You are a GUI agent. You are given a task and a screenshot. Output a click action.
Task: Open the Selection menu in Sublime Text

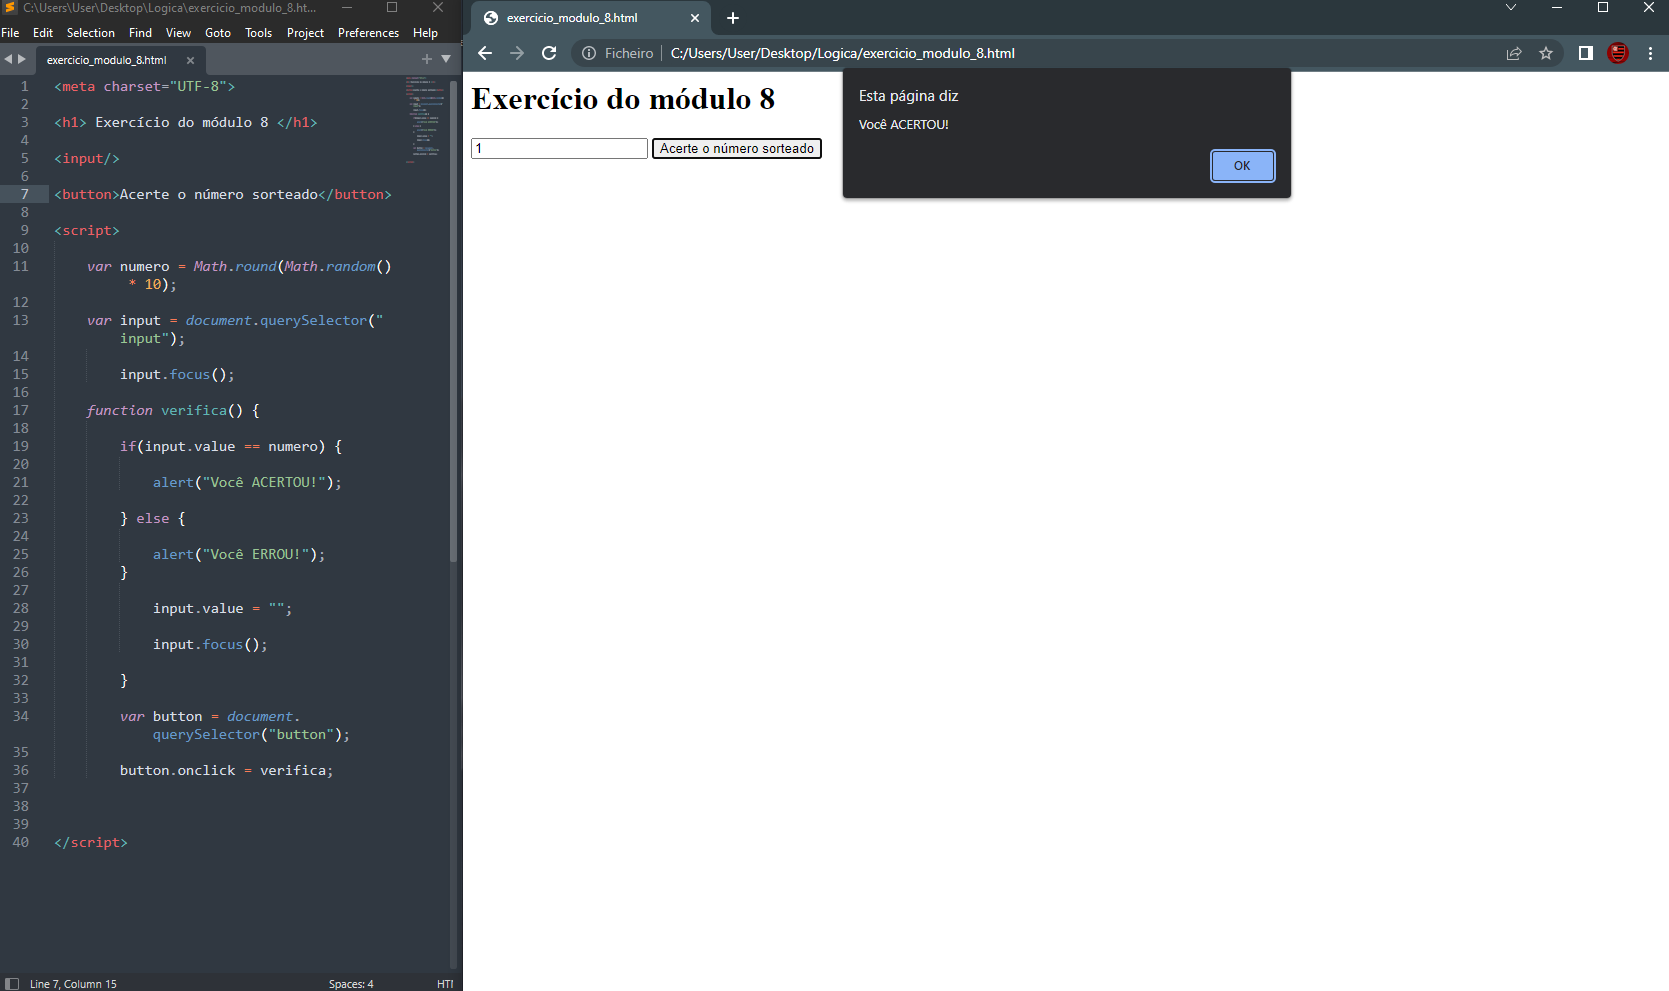click(x=91, y=33)
